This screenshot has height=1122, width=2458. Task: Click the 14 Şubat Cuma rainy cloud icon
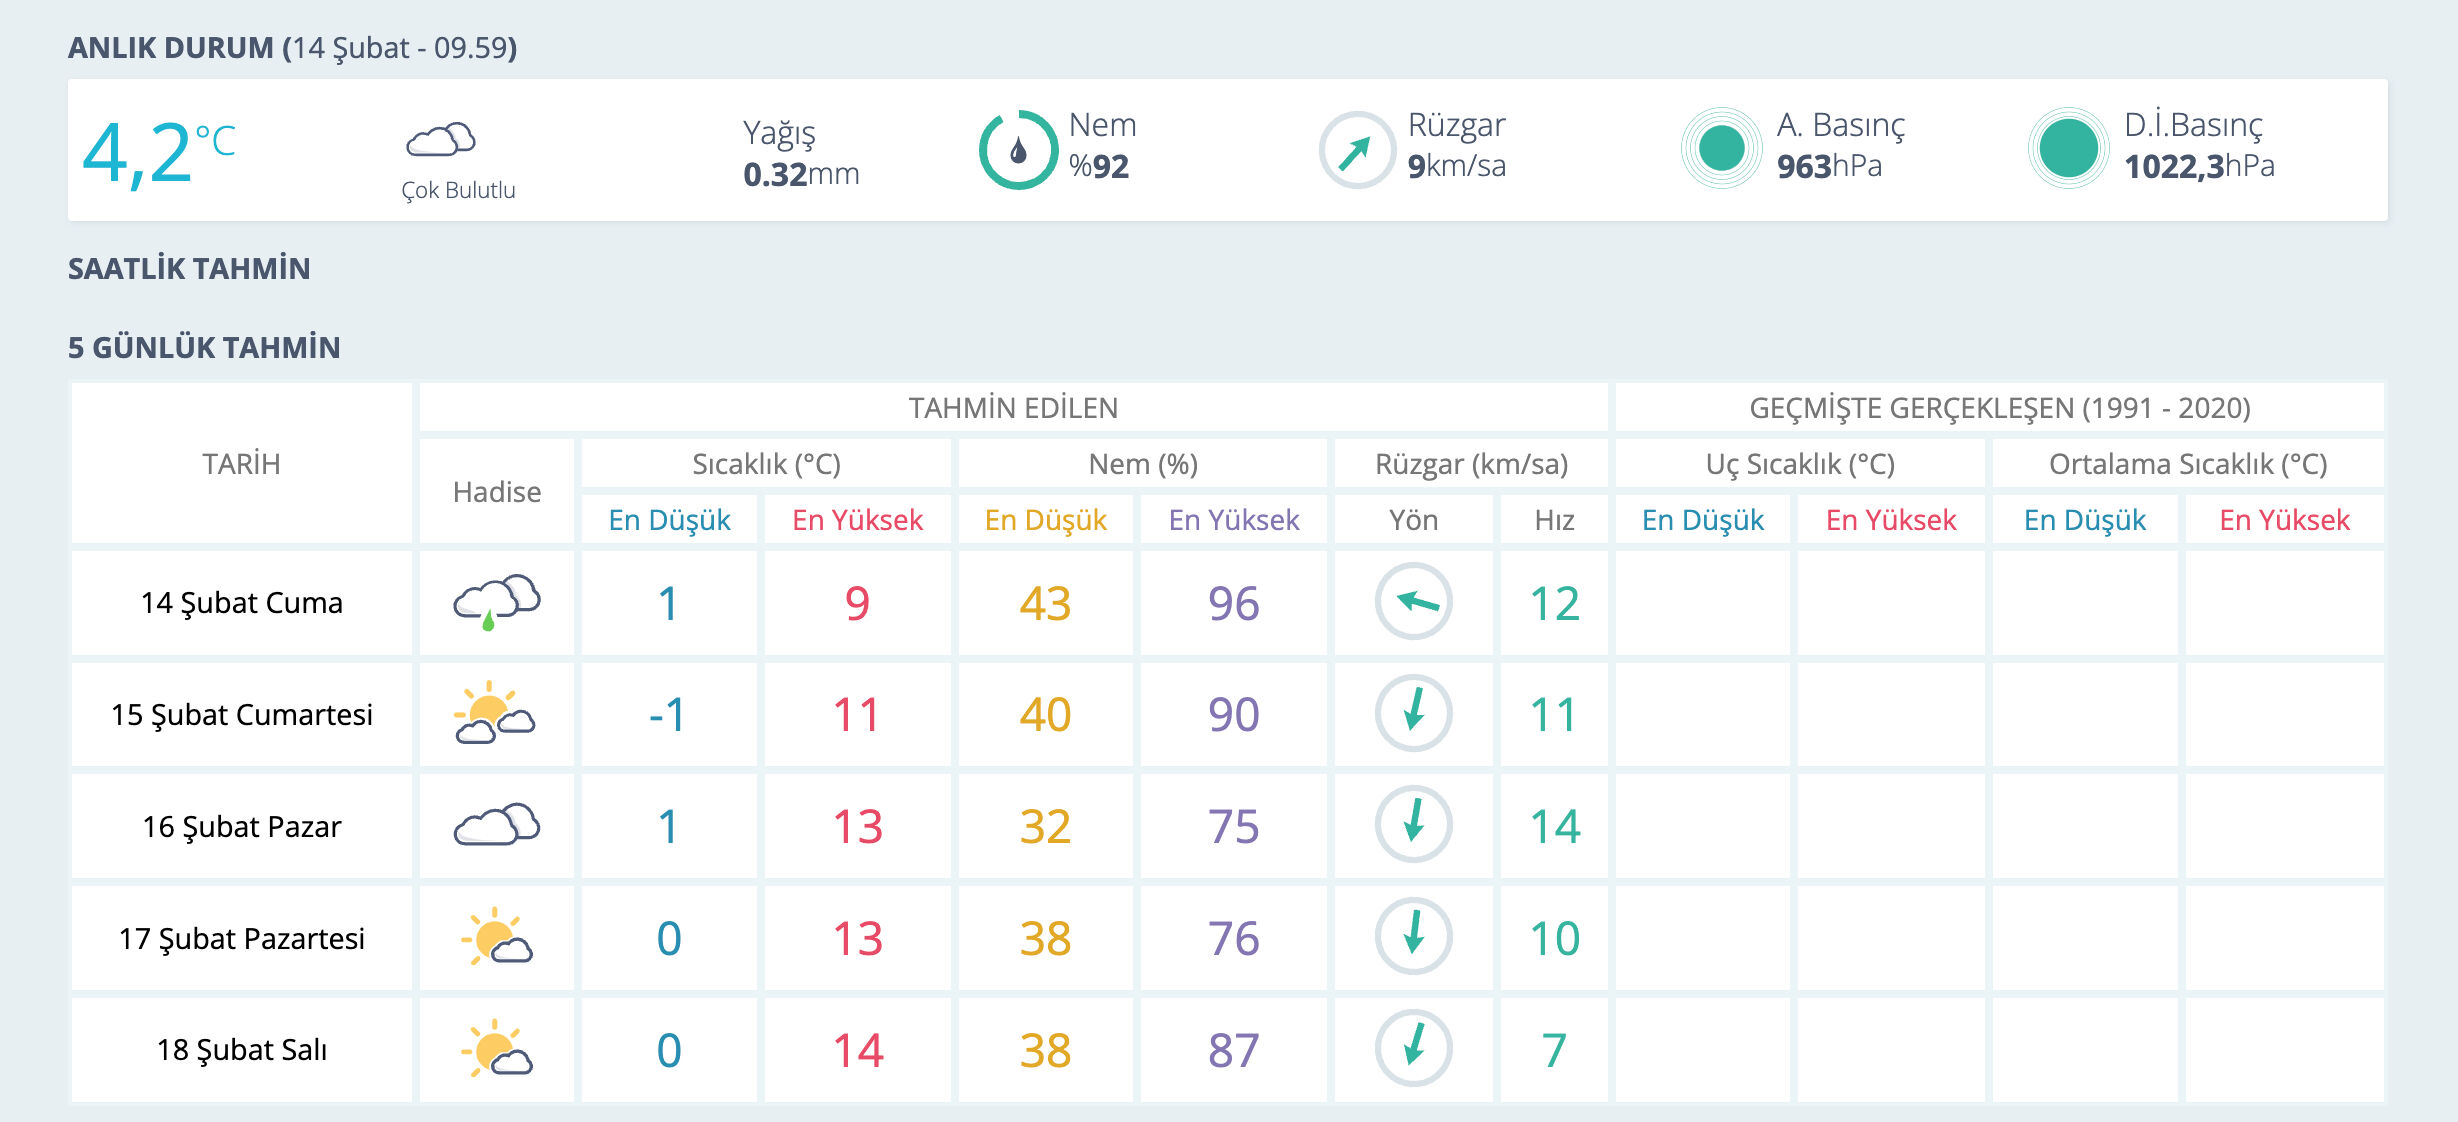(x=496, y=602)
